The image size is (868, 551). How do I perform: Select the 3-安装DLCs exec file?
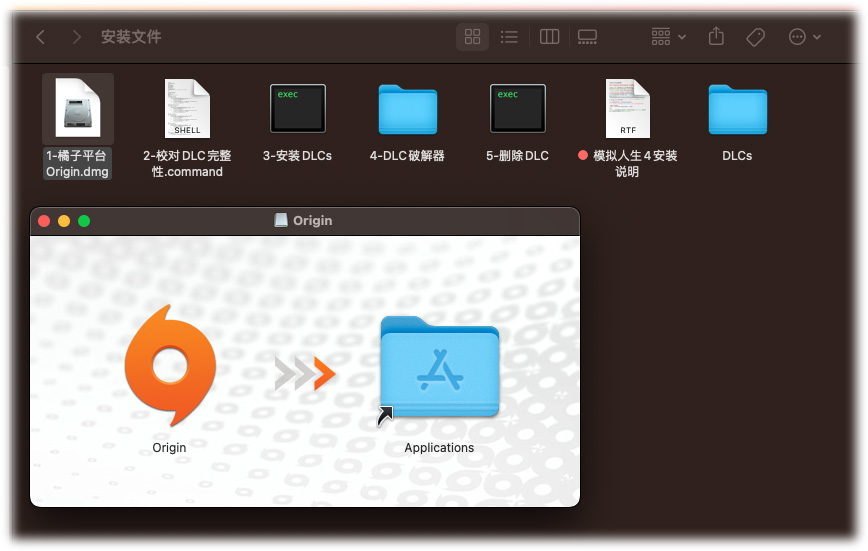click(x=298, y=109)
